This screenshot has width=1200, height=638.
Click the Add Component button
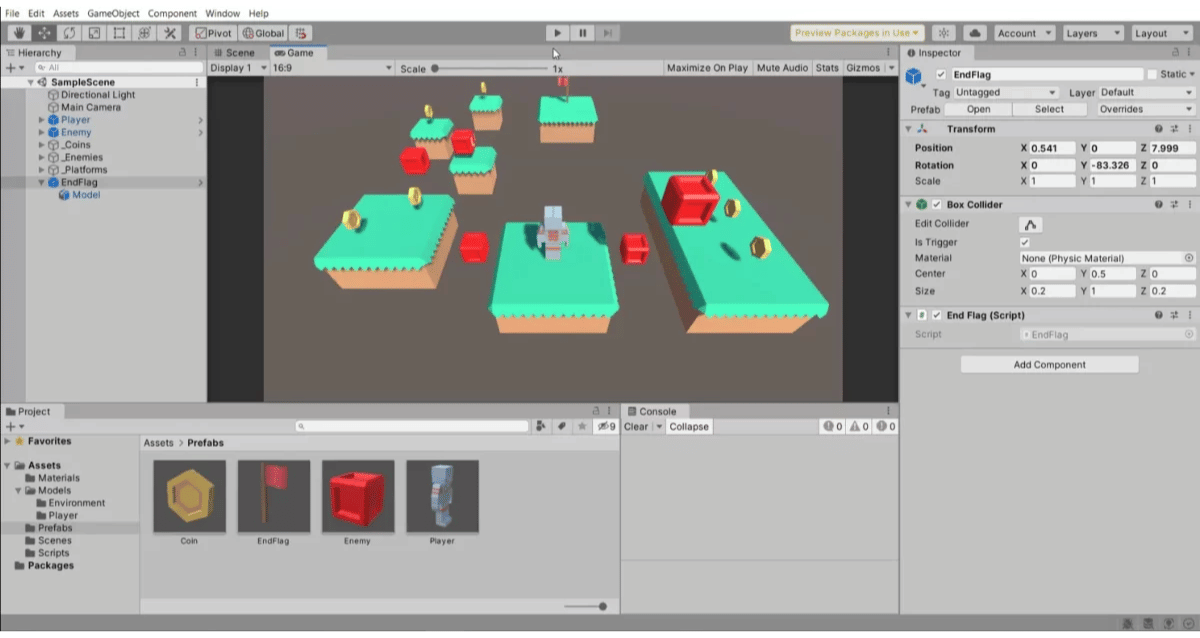(1049, 364)
